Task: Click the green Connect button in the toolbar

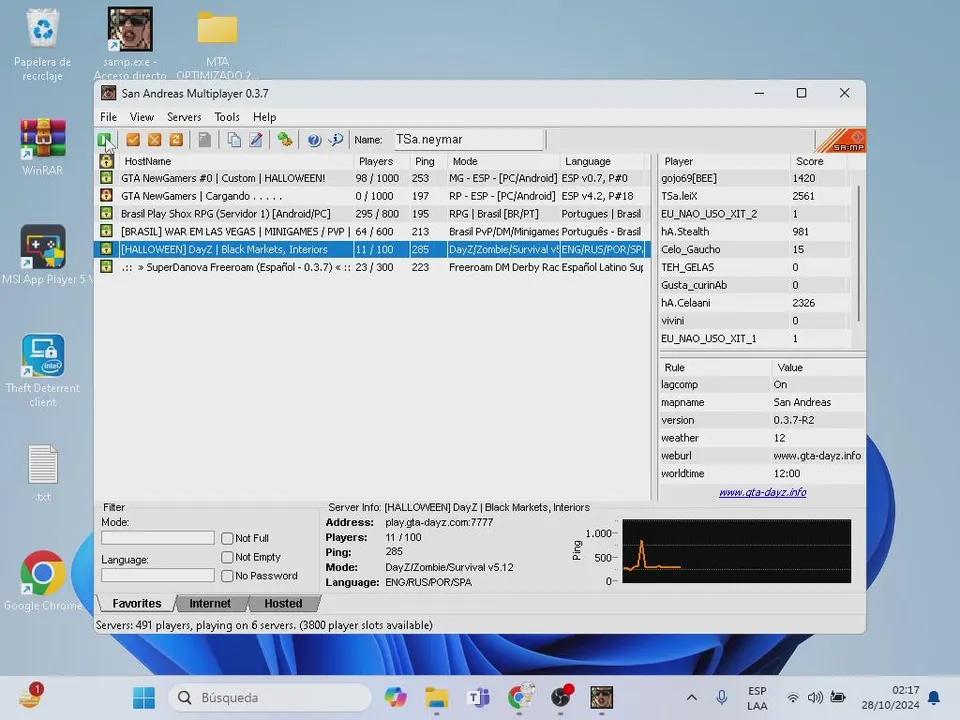Action: click(105, 140)
